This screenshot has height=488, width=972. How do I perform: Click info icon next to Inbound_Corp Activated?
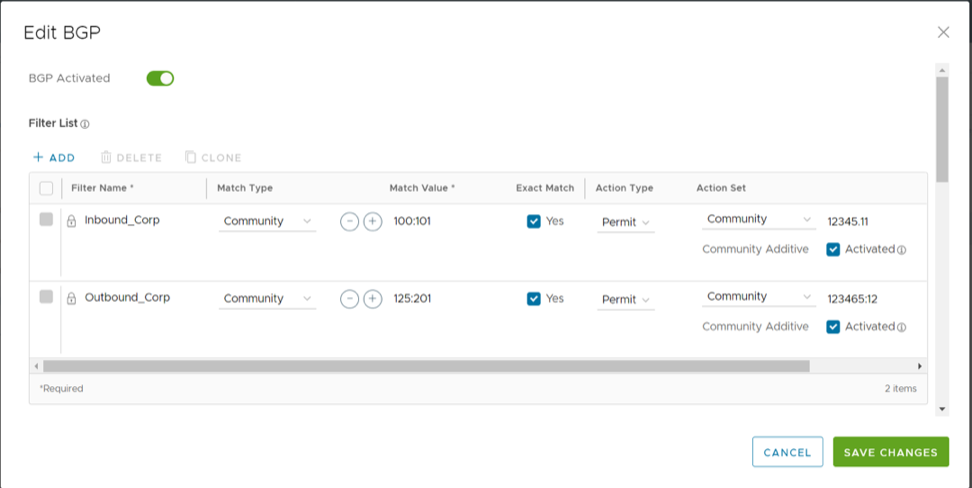pyautogui.click(x=901, y=250)
